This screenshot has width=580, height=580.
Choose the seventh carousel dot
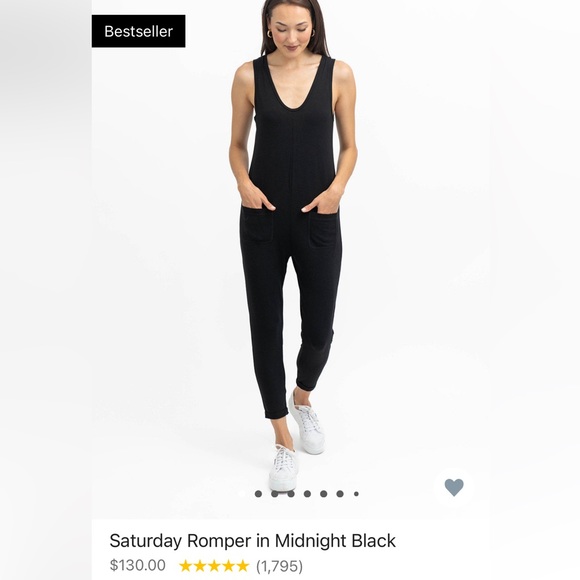[340, 493]
